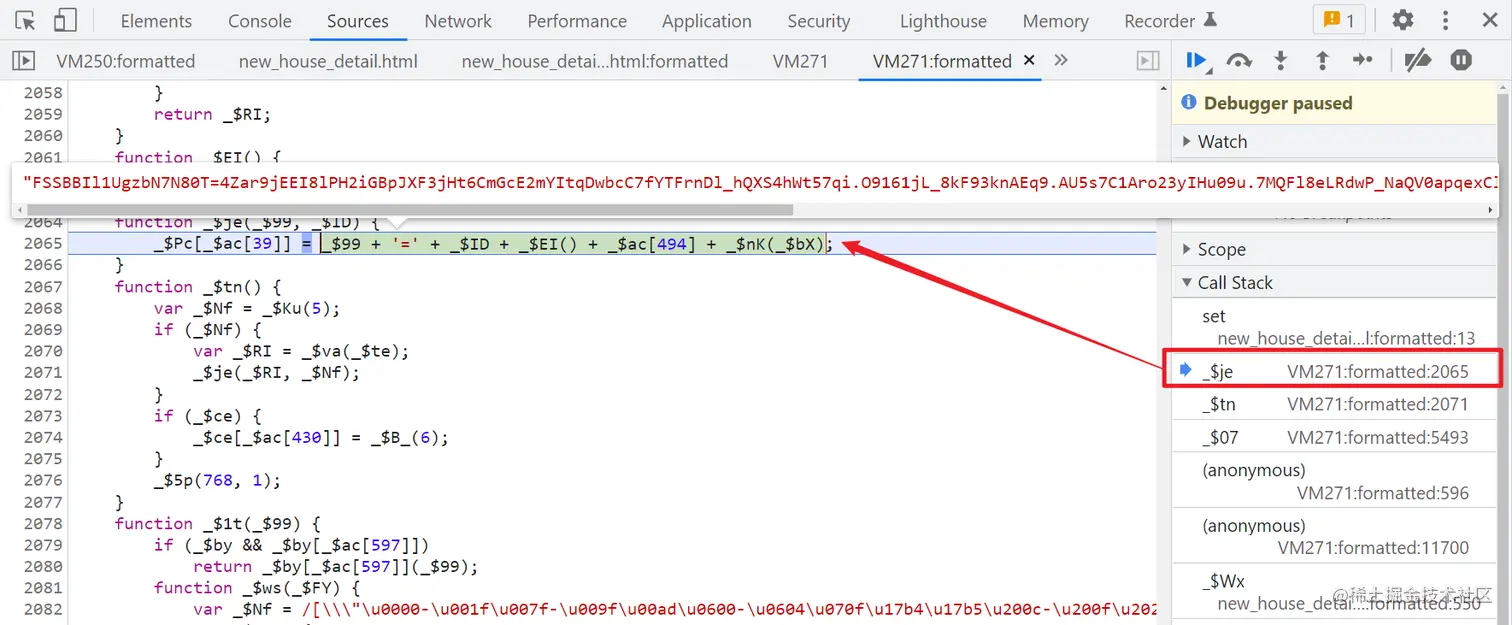Image resolution: width=1512 pixels, height=625 pixels.
Task: Open the new_house_detail.html file tab
Action: tap(328, 61)
